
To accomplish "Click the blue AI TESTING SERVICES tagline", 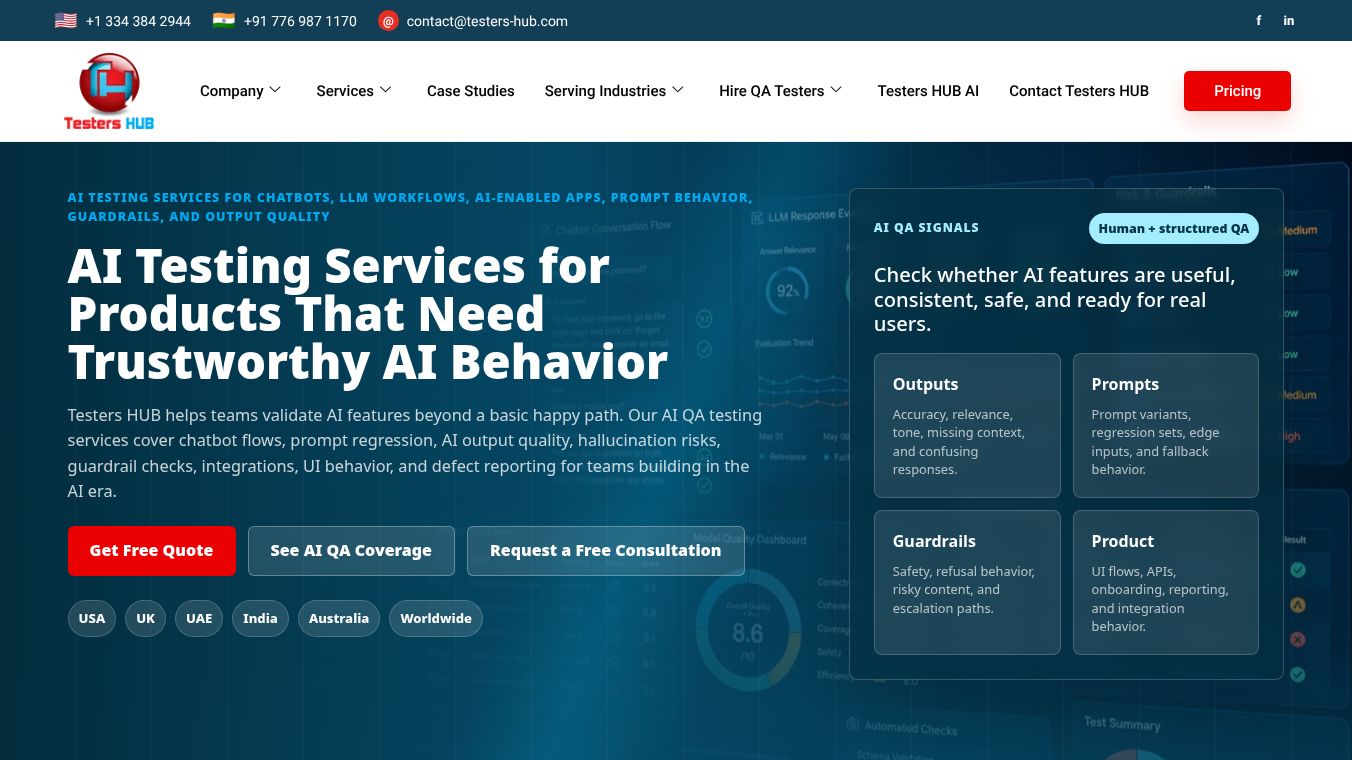I will click(x=410, y=207).
